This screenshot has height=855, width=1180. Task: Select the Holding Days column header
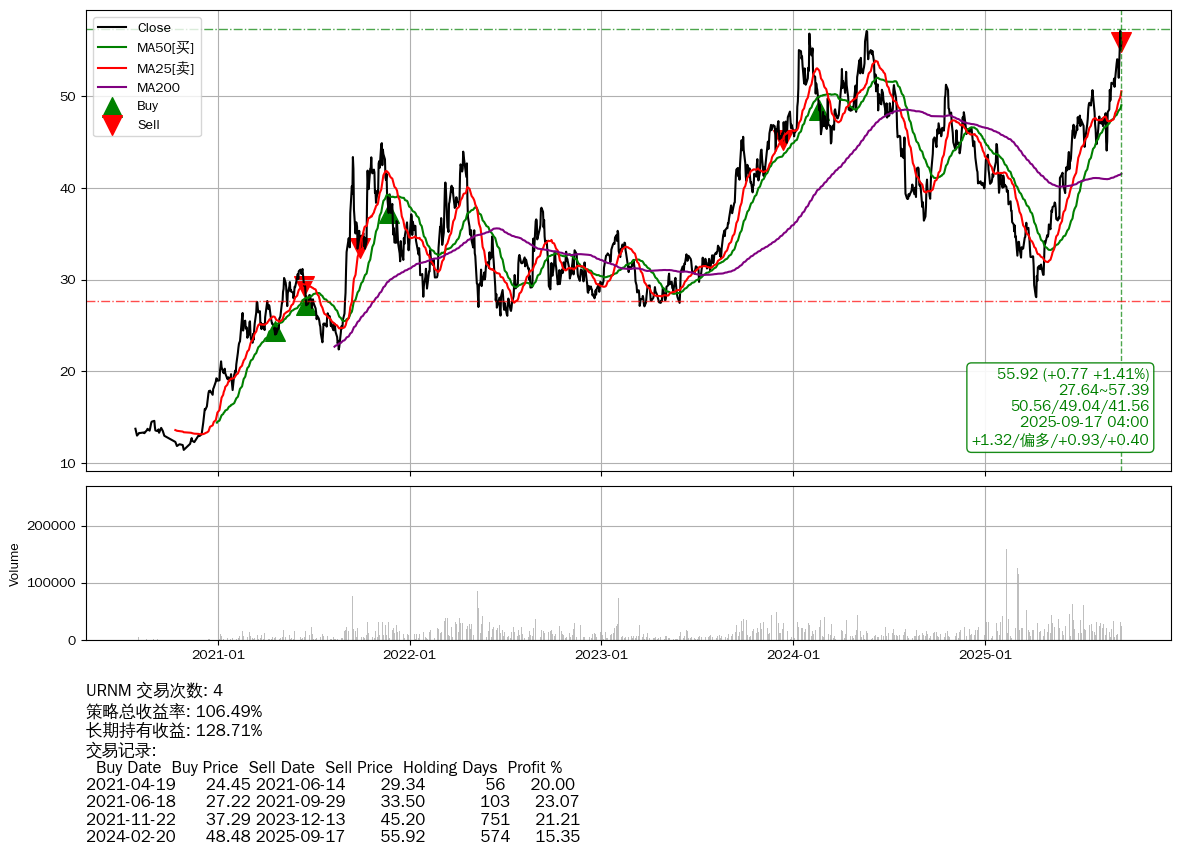[450, 767]
